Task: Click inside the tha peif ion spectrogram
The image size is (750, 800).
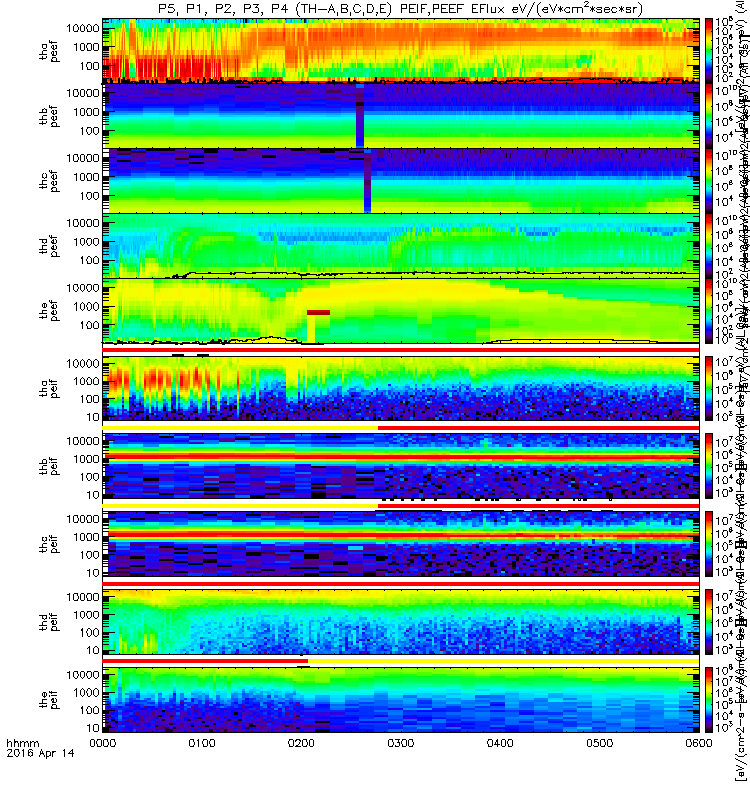Action: (401, 388)
